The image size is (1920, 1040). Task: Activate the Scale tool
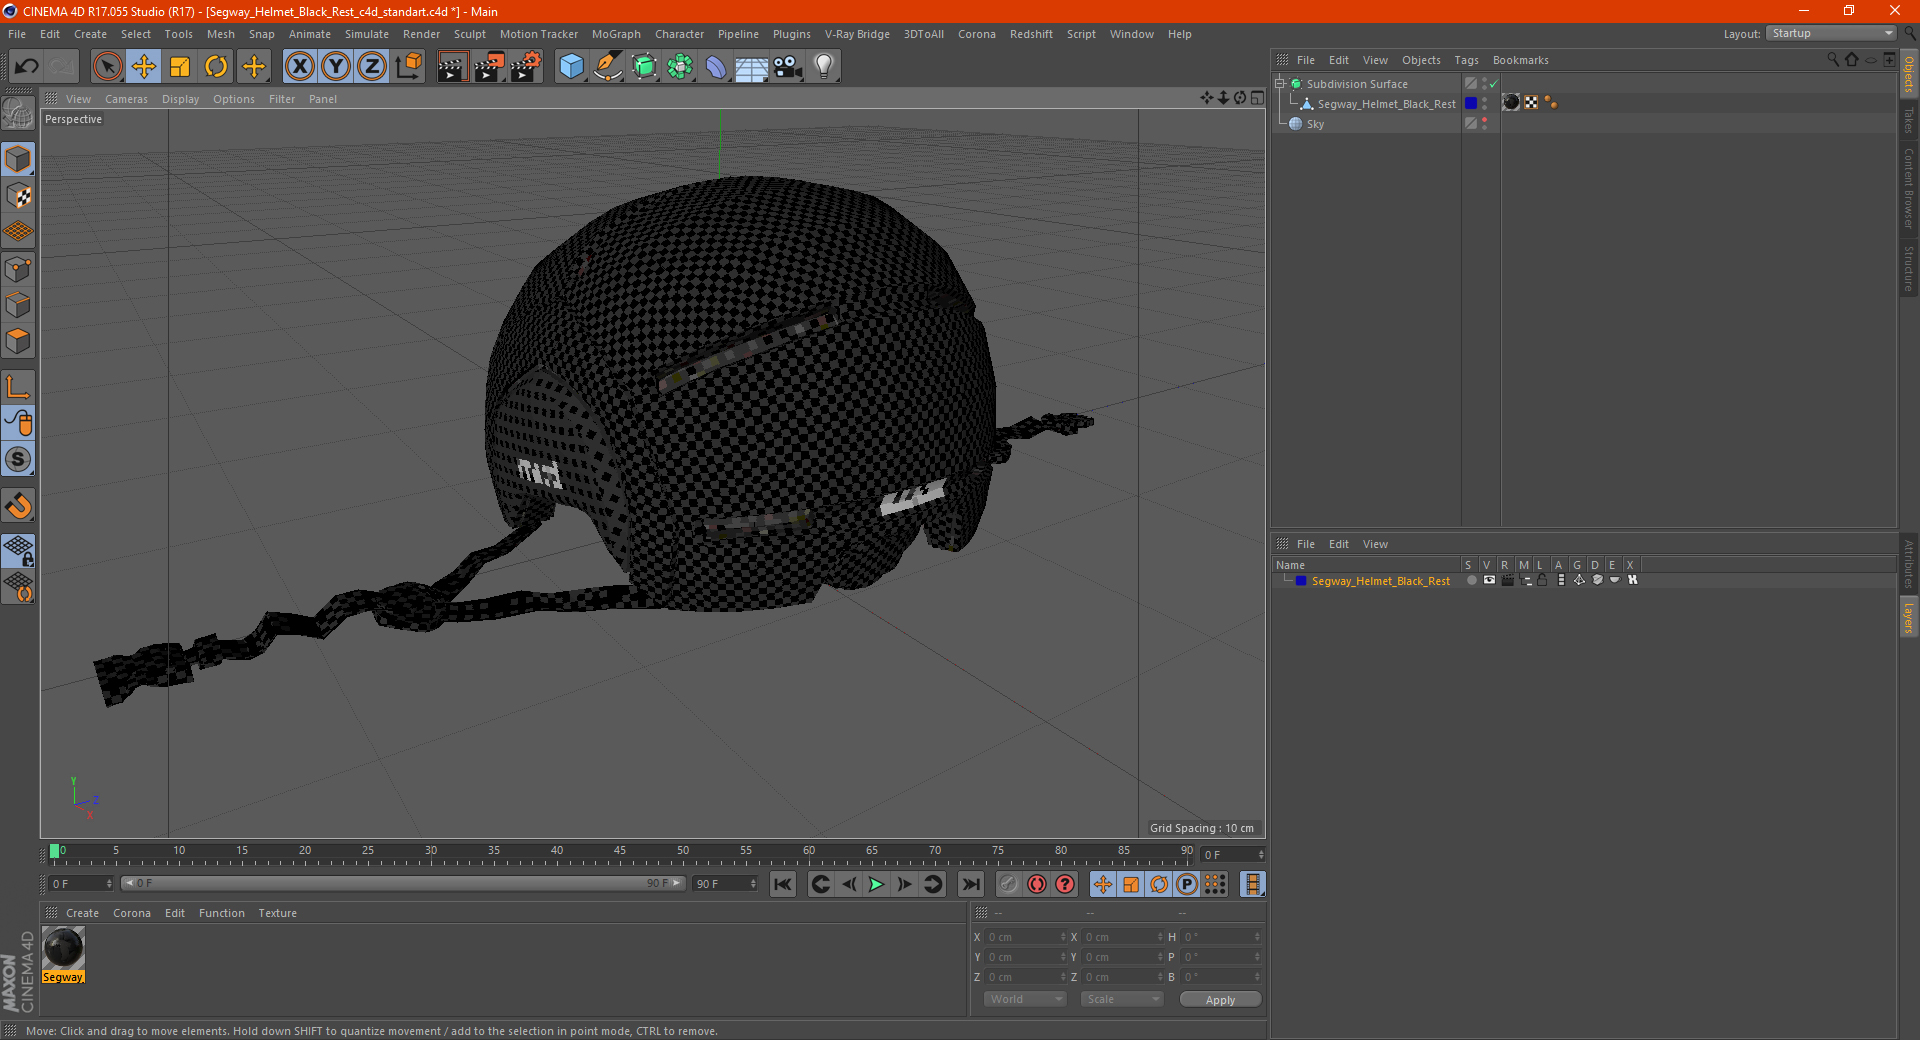[180, 67]
